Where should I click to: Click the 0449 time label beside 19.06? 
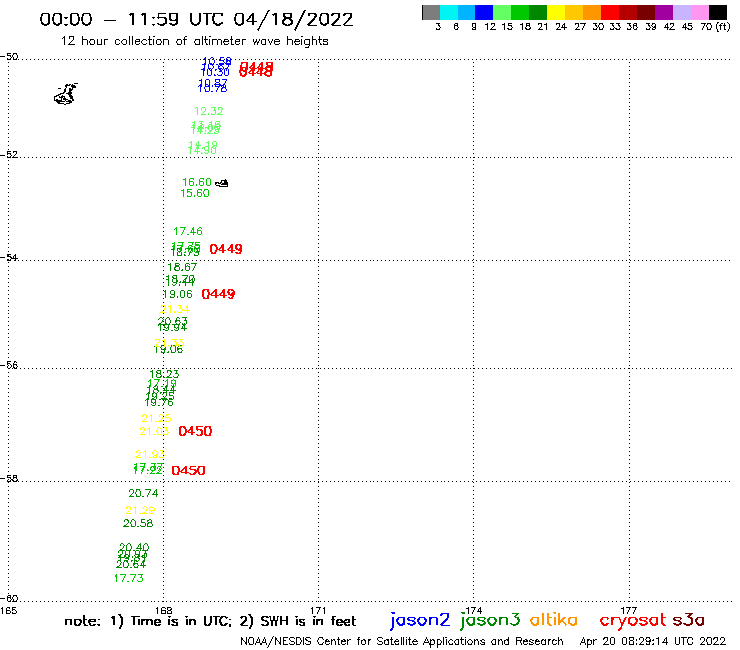(218, 294)
